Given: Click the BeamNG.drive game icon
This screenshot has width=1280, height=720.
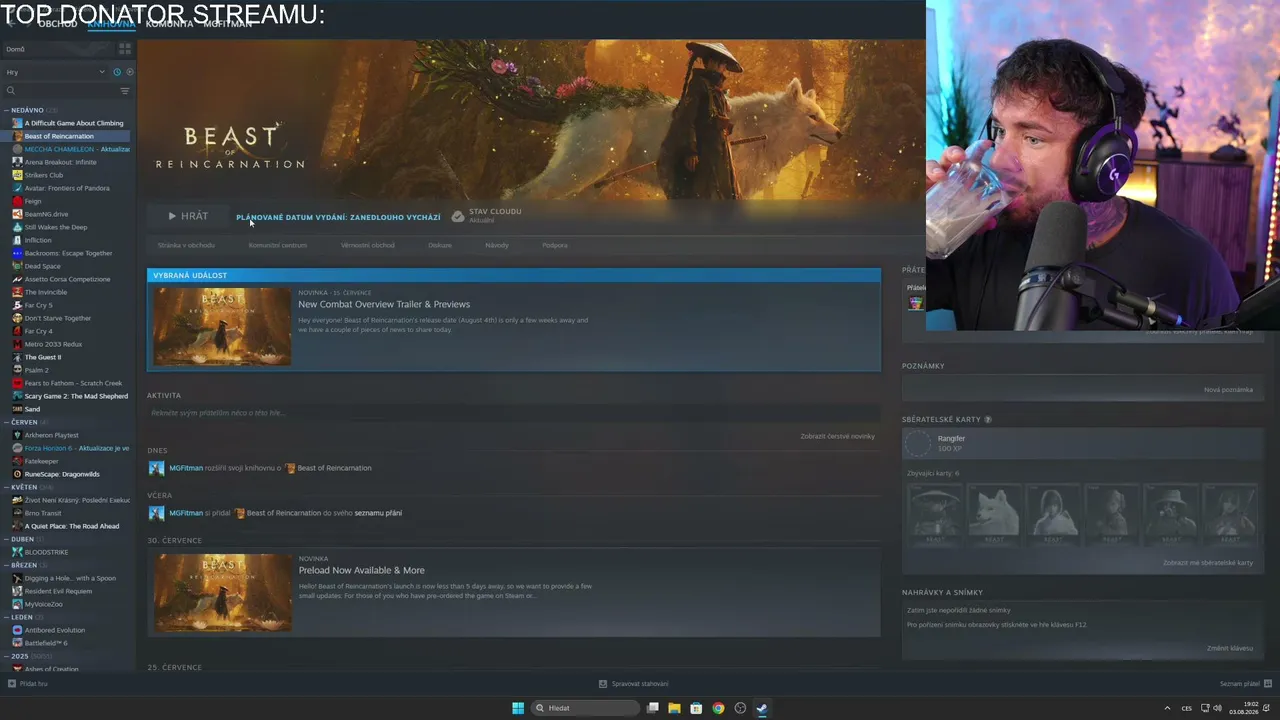Looking at the screenshot, I should tap(18, 214).
